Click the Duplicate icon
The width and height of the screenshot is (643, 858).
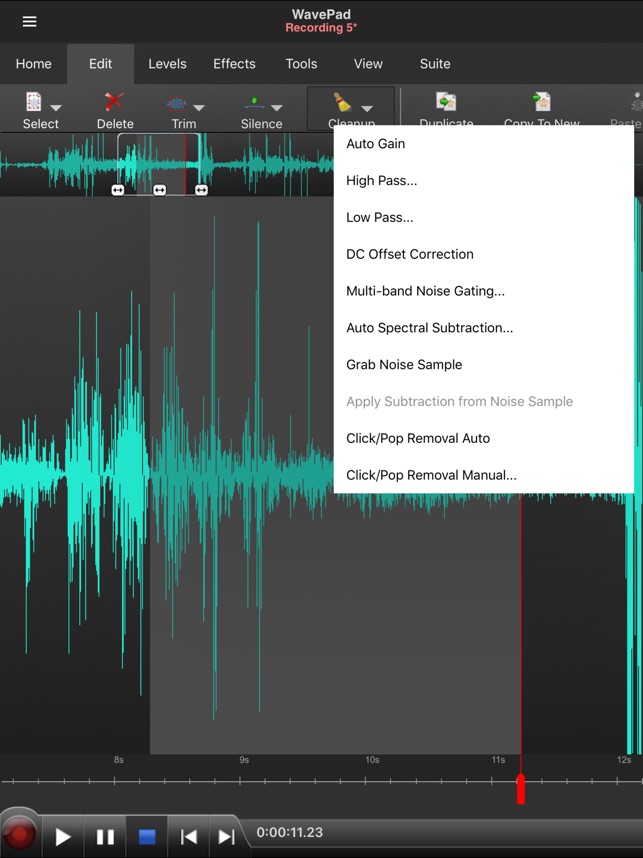(446, 102)
